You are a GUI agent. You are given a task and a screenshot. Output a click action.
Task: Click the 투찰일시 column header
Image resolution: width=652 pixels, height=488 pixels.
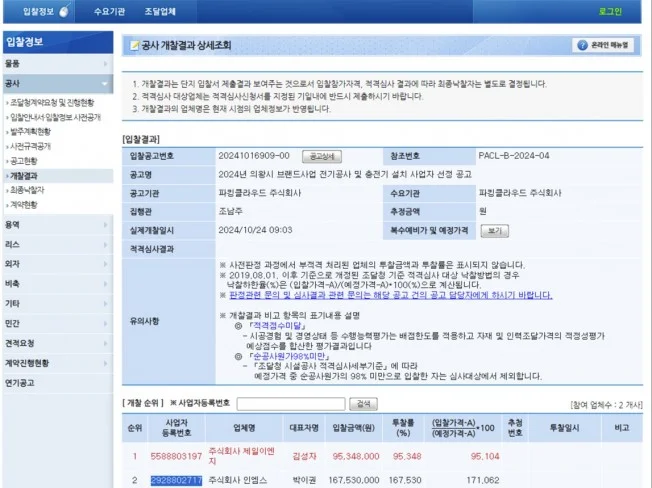(565, 428)
